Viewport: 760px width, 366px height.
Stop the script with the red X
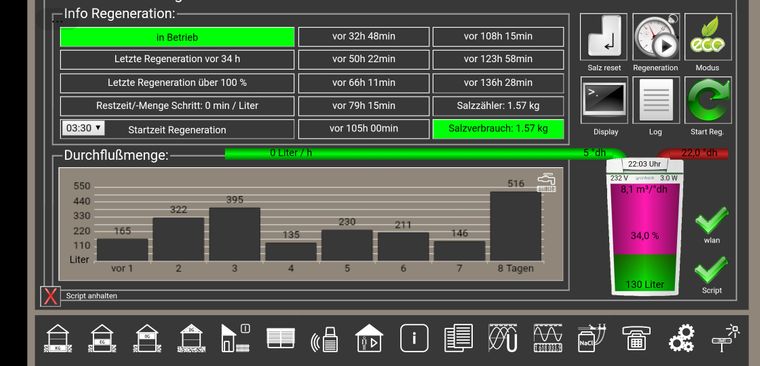click(x=50, y=296)
